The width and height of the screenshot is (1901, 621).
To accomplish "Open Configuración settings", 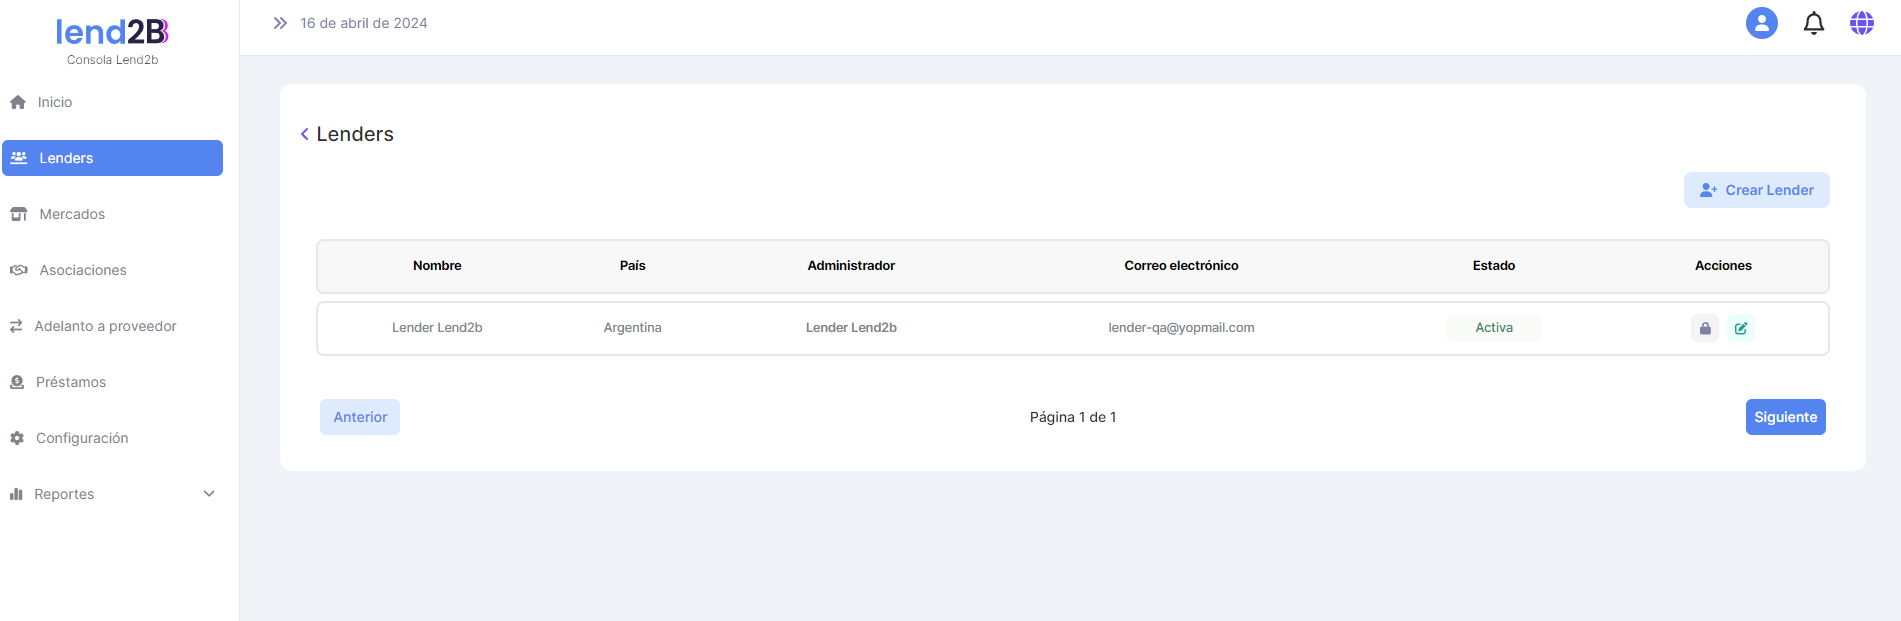I will pyautogui.click(x=81, y=438).
